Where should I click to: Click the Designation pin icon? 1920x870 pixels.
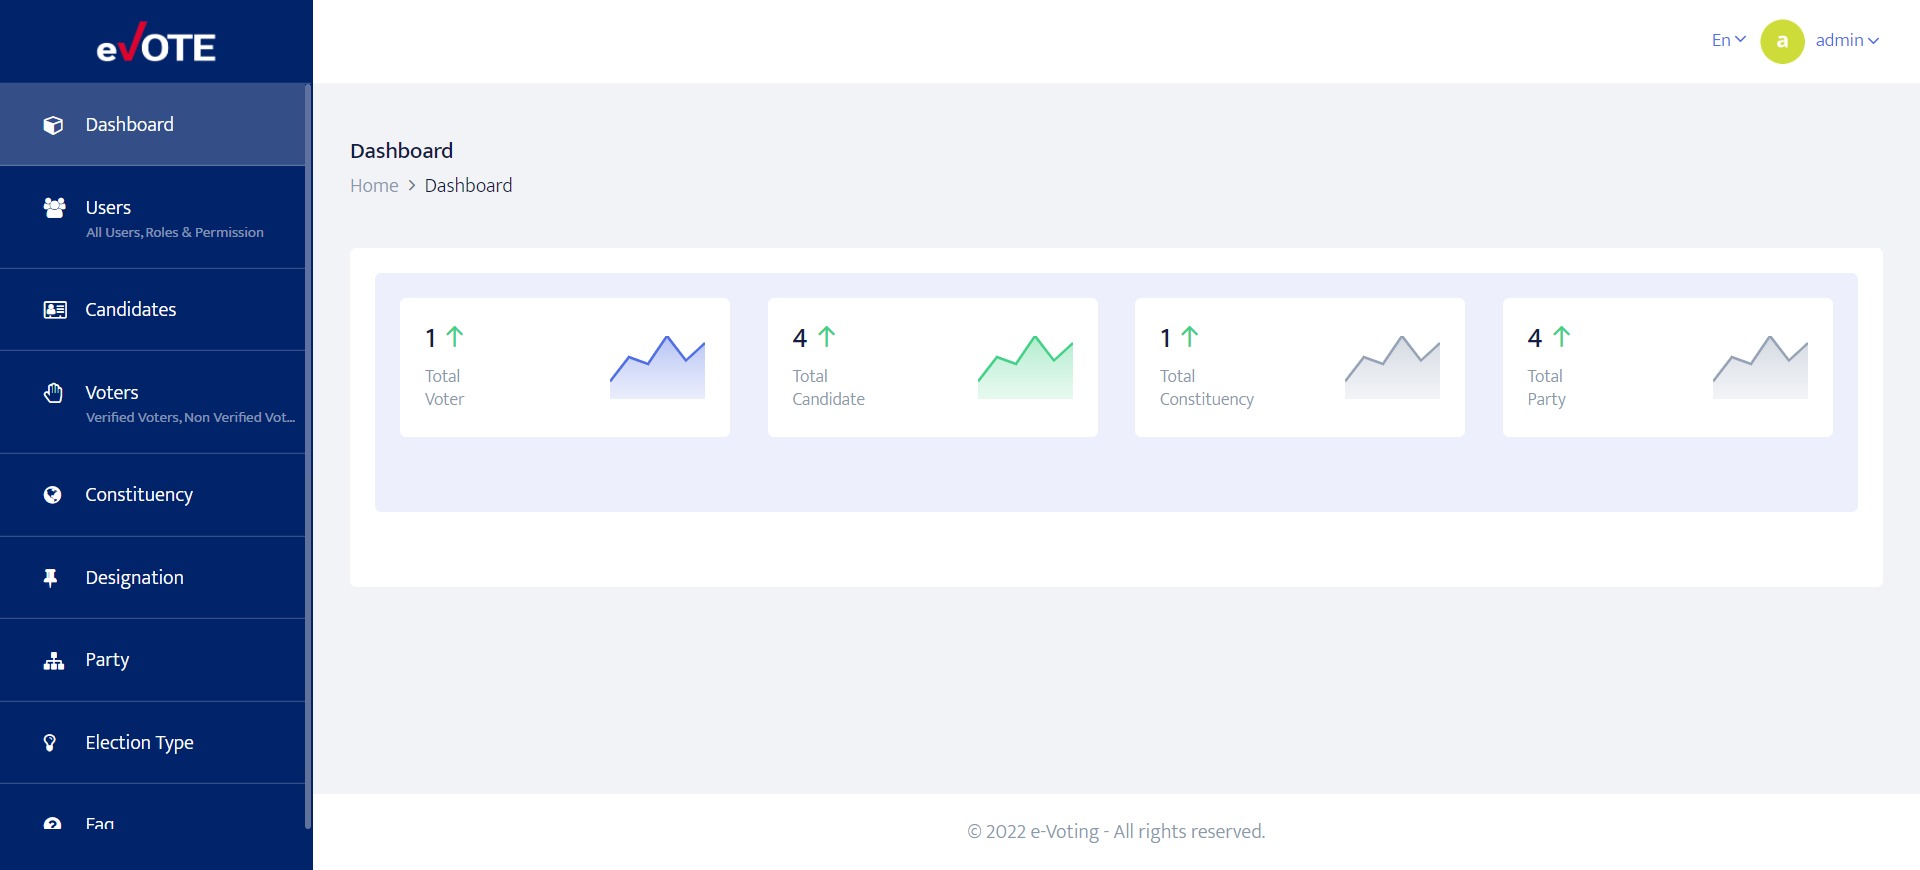(50, 578)
